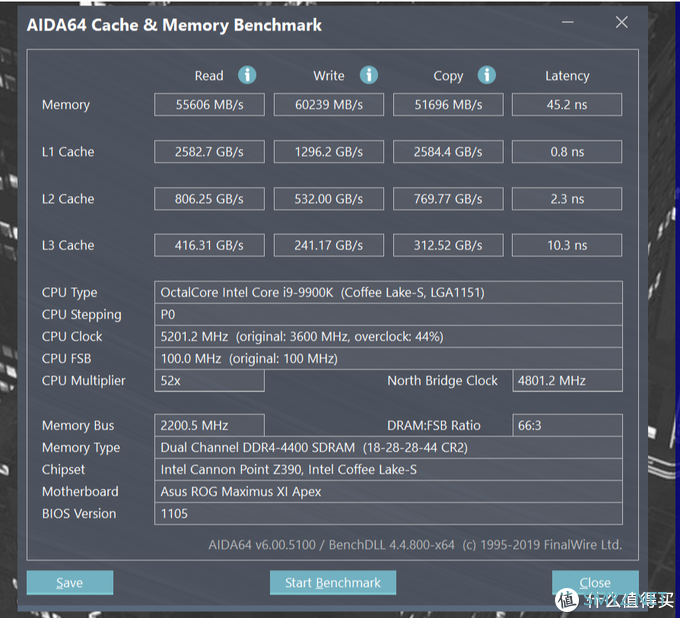Image resolution: width=680 pixels, height=618 pixels.
Task: Click the DRAM:FSB Ratio label
Action: 434,425
